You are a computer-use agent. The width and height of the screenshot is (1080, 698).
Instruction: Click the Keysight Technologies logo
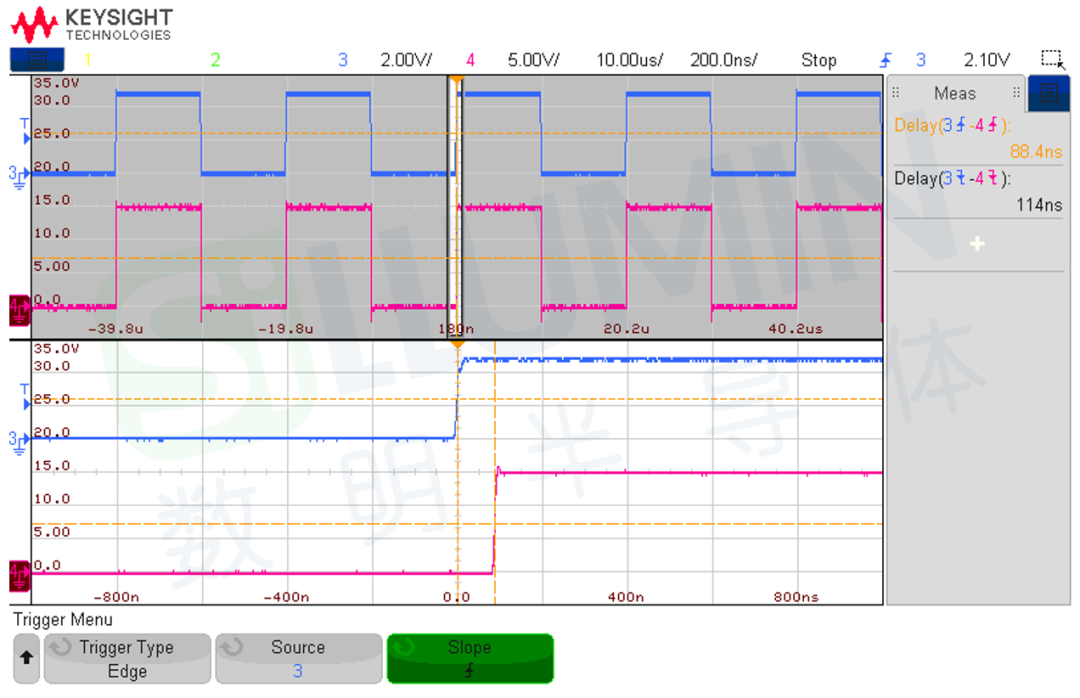coord(92,24)
